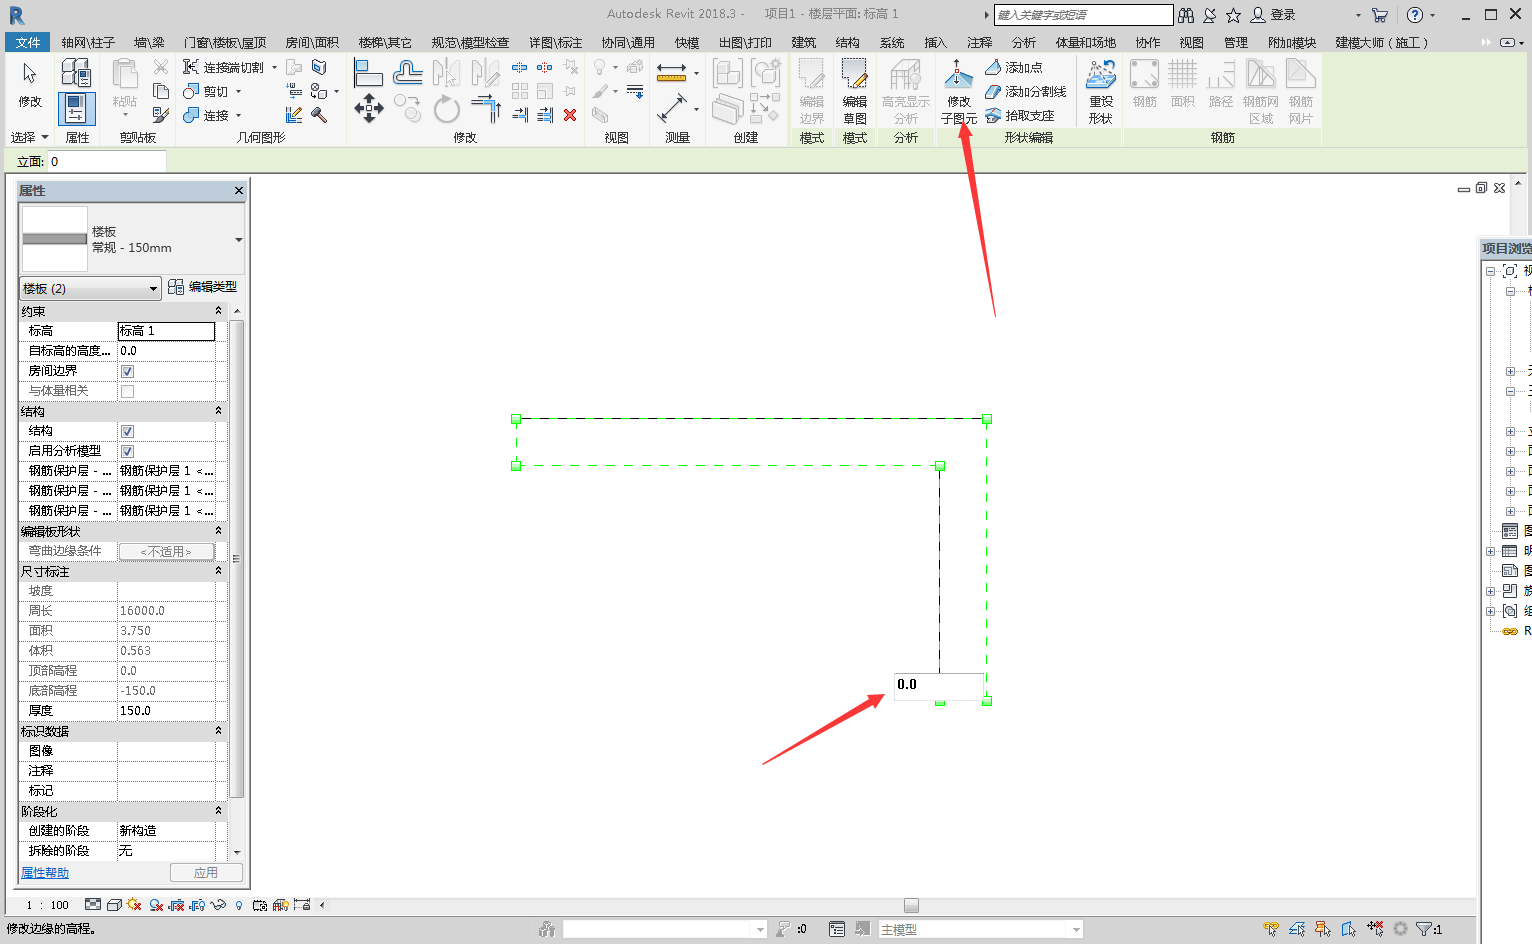This screenshot has width=1532, height=944.
Task: Delete selection with the red X icon
Action: pyautogui.click(x=570, y=115)
